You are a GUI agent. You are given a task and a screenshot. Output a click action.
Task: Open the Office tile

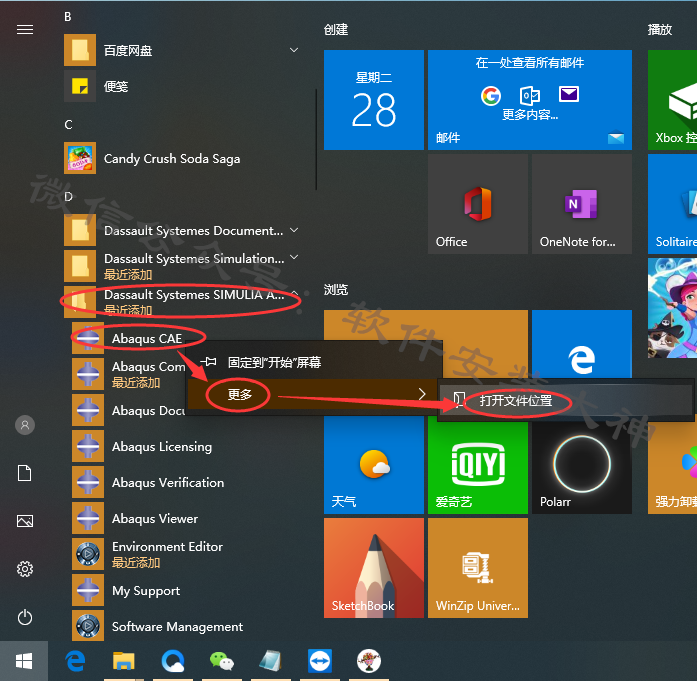[x=477, y=204]
